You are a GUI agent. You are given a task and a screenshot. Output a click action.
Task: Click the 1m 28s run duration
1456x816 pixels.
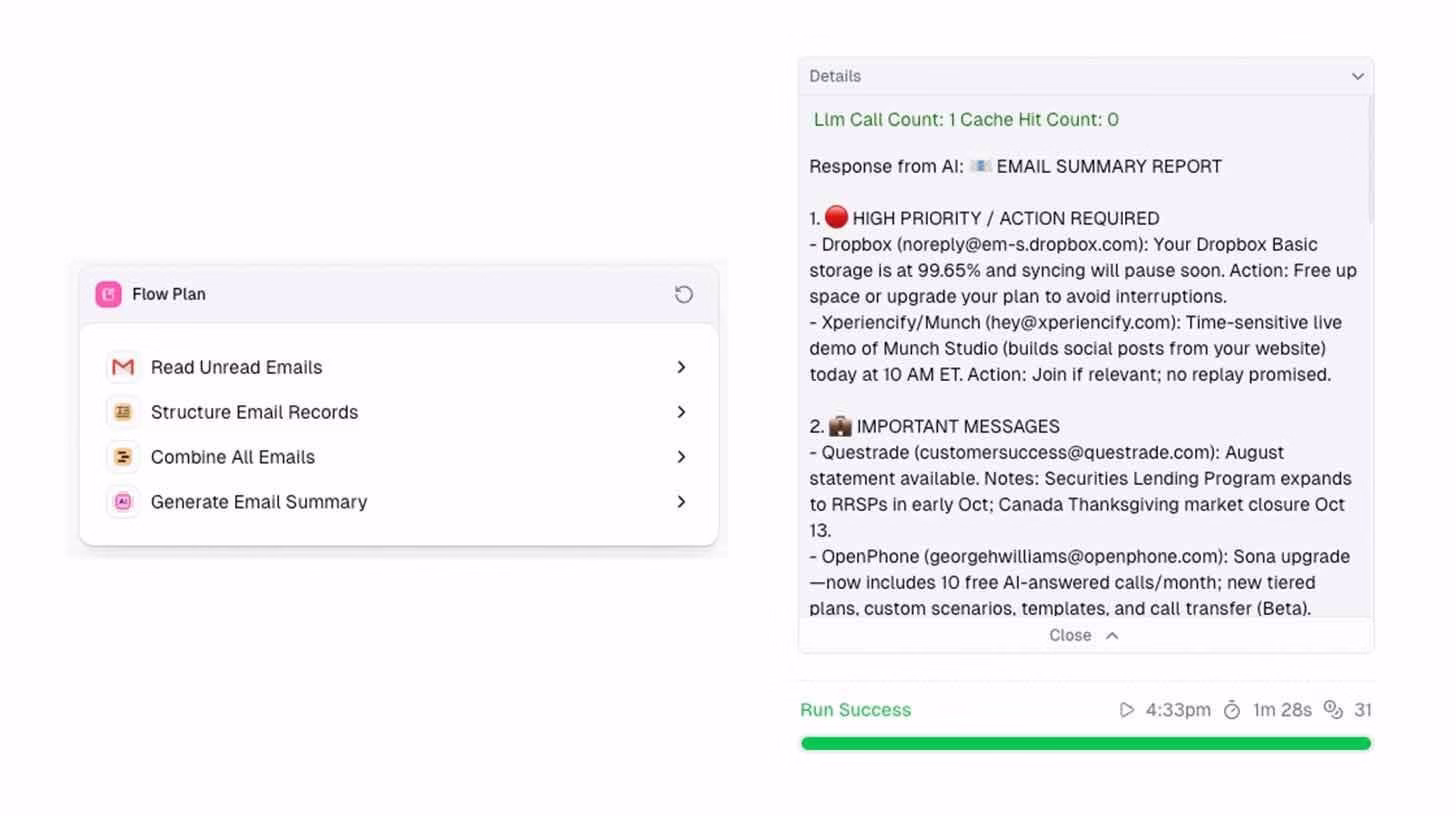pos(1282,710)
